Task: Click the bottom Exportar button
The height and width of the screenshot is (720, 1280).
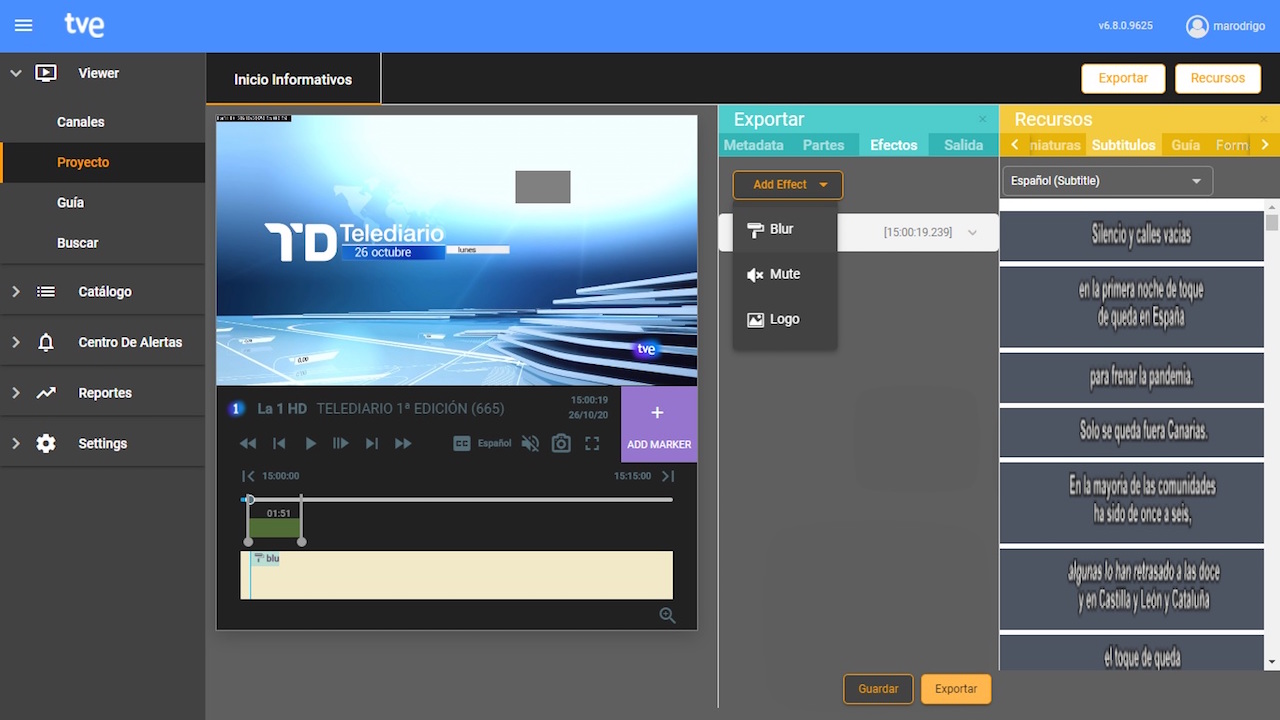Action: pyautogui.click(x=956, y=689)
